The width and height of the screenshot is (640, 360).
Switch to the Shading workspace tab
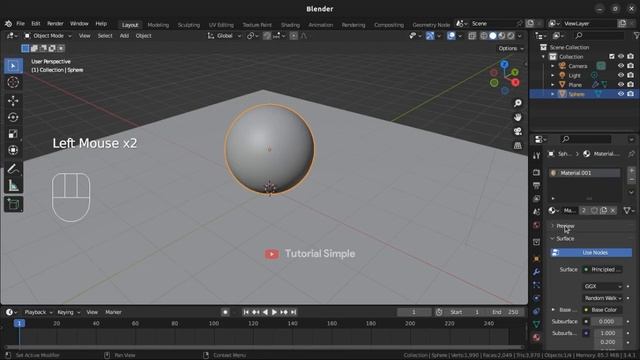(x=290, y=25)
